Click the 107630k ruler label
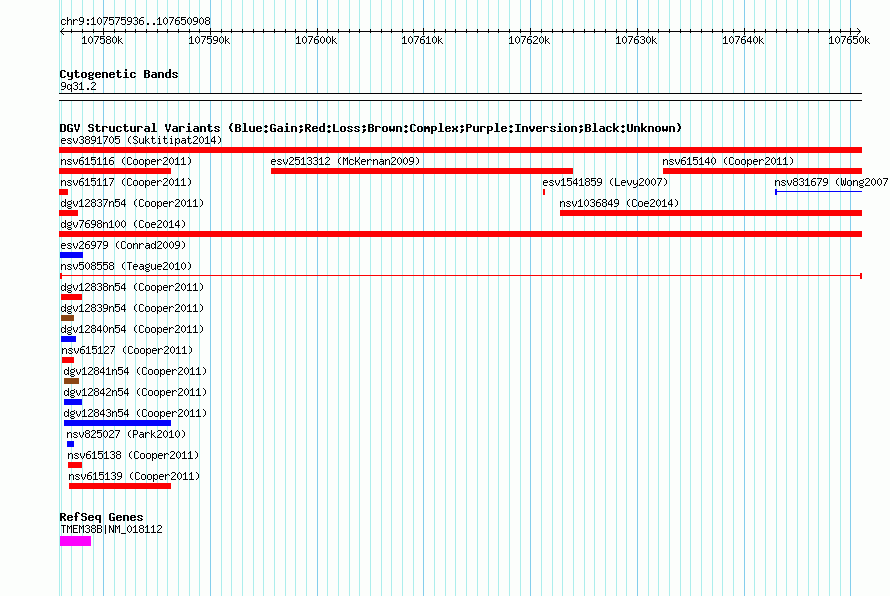Image resolution: width=890 pixels, height=596 pixels. tap(636, 40)
